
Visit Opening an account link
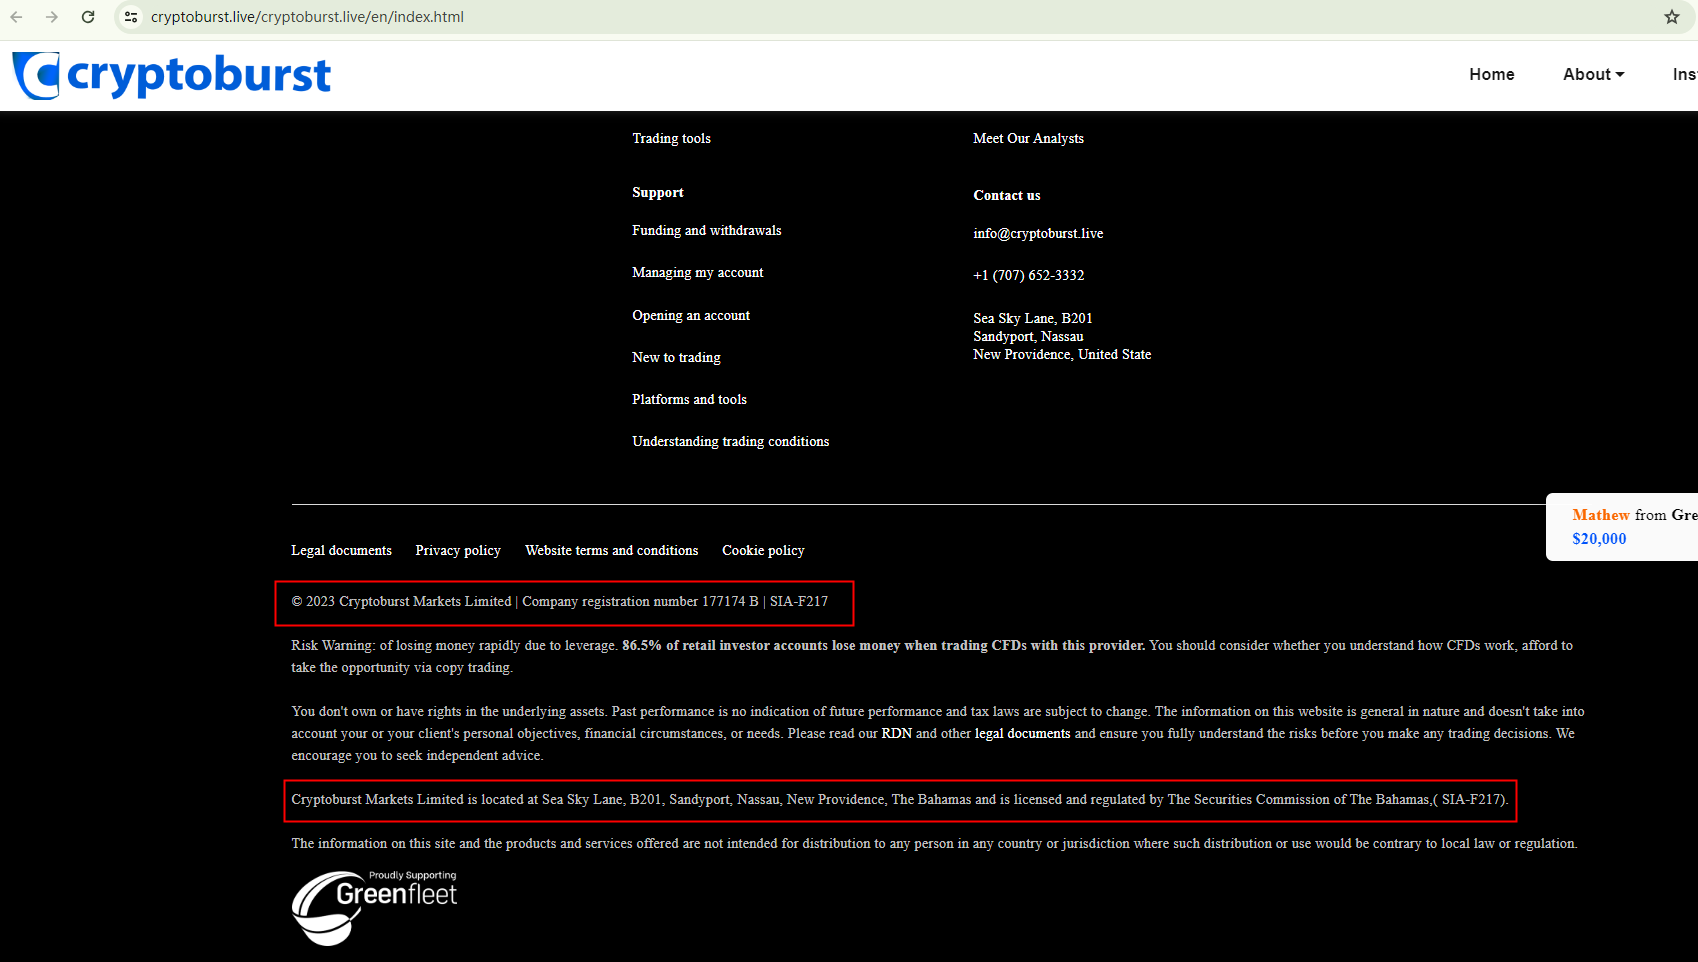[x=691, y=315]
